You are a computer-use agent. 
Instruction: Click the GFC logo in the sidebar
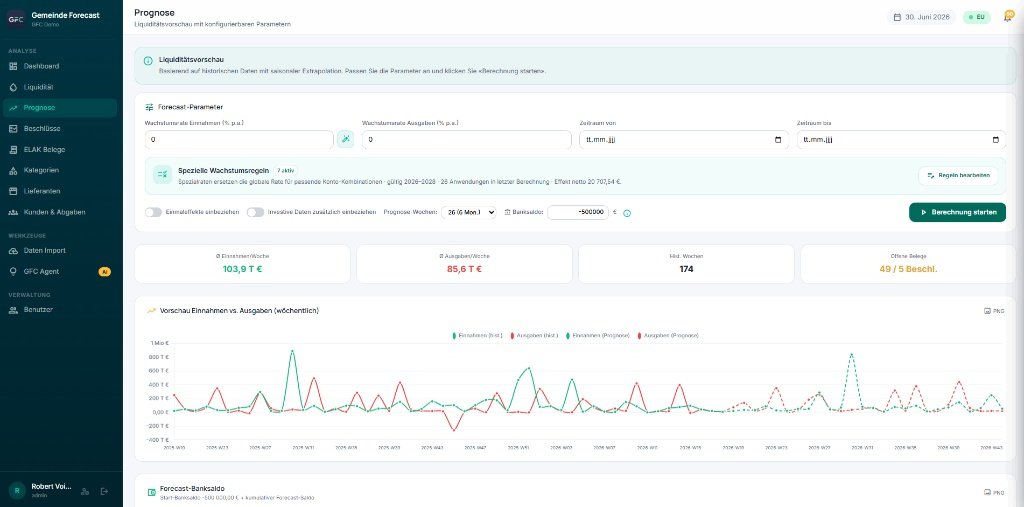(16, 19)
